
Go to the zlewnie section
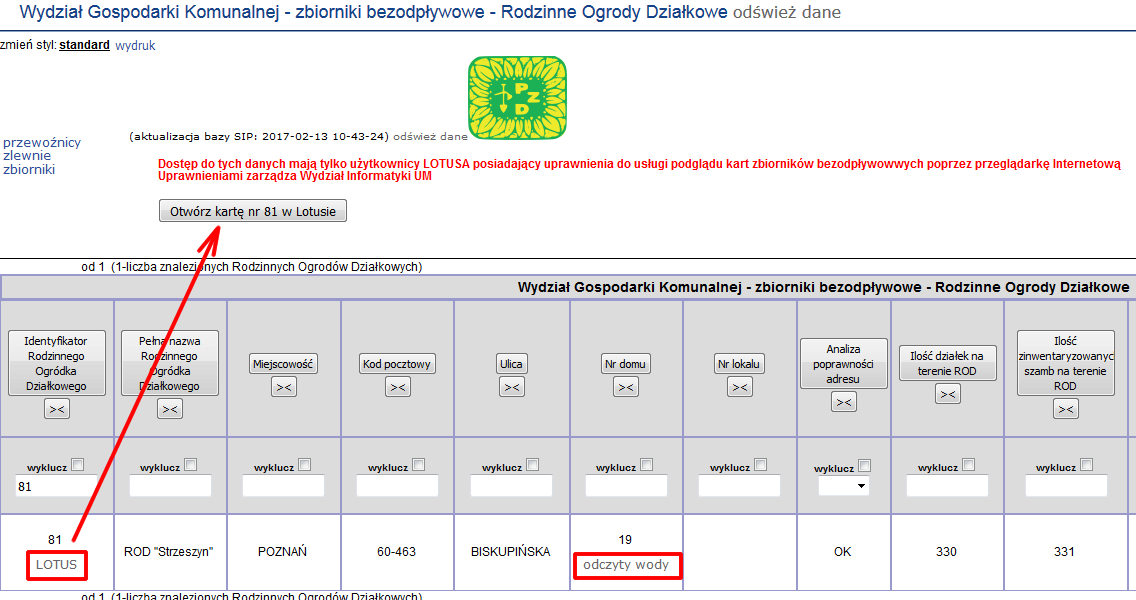click(27, 155)
